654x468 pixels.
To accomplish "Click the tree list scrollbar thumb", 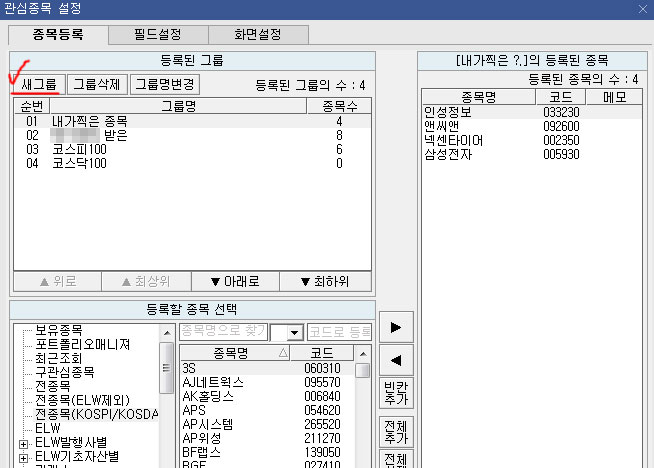I will click(167, 368).
